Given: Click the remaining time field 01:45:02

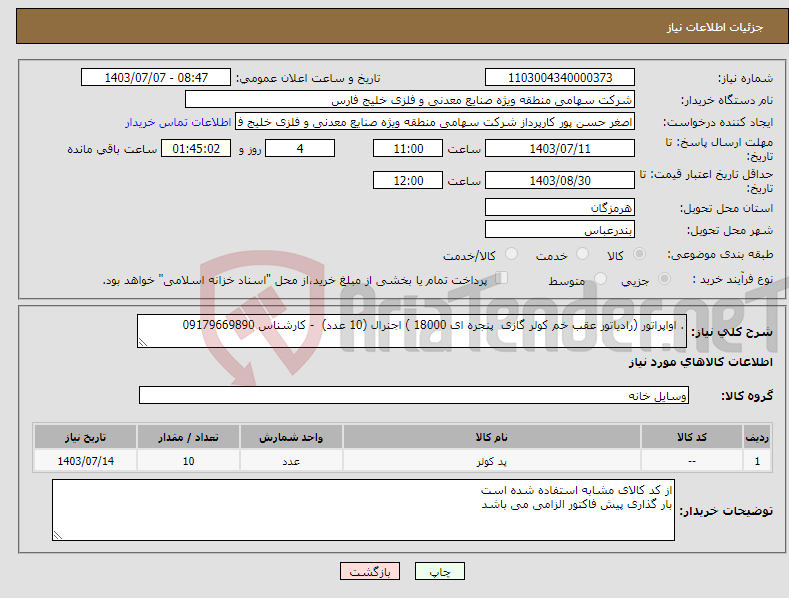Looking at the screenshot, I should [196, 148].
